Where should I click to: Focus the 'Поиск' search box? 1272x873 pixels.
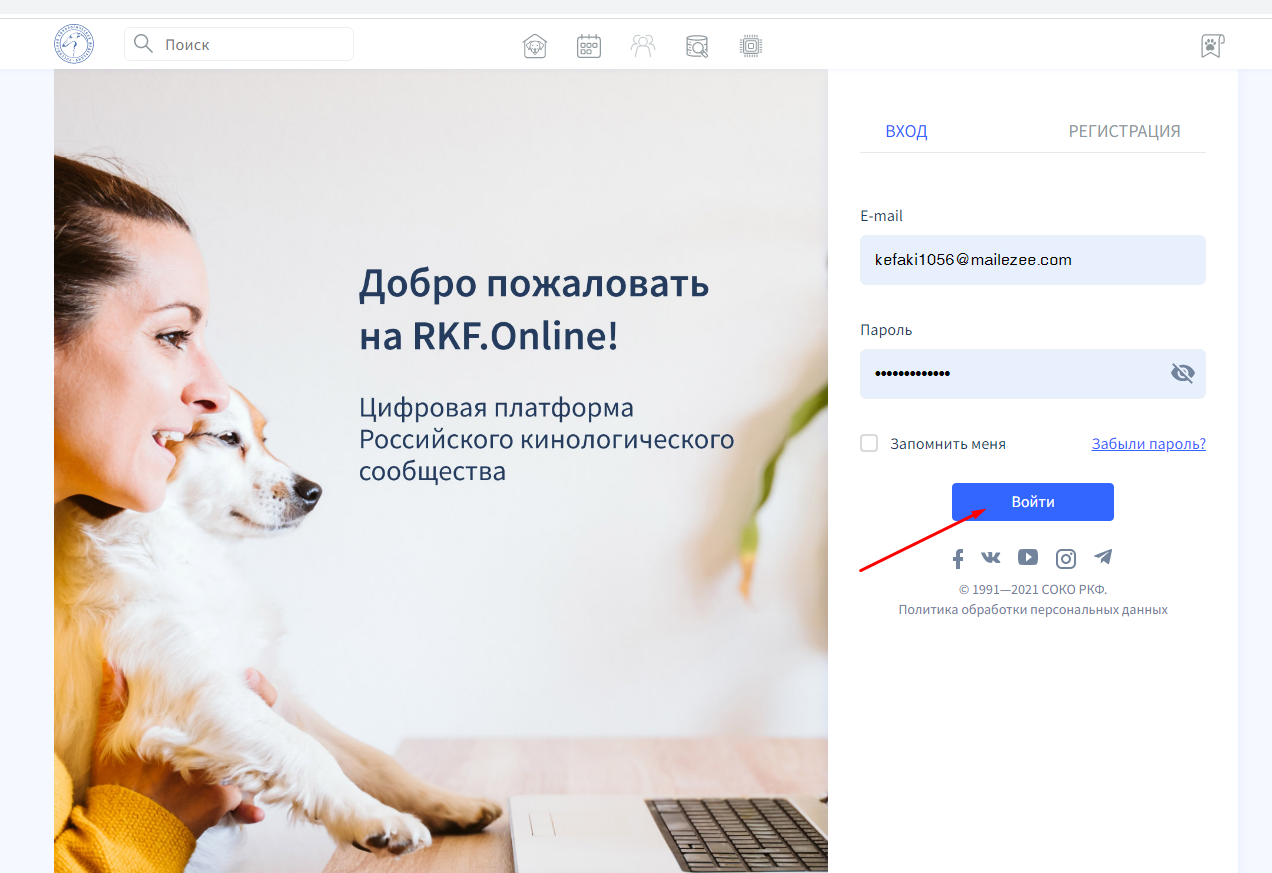250,44
